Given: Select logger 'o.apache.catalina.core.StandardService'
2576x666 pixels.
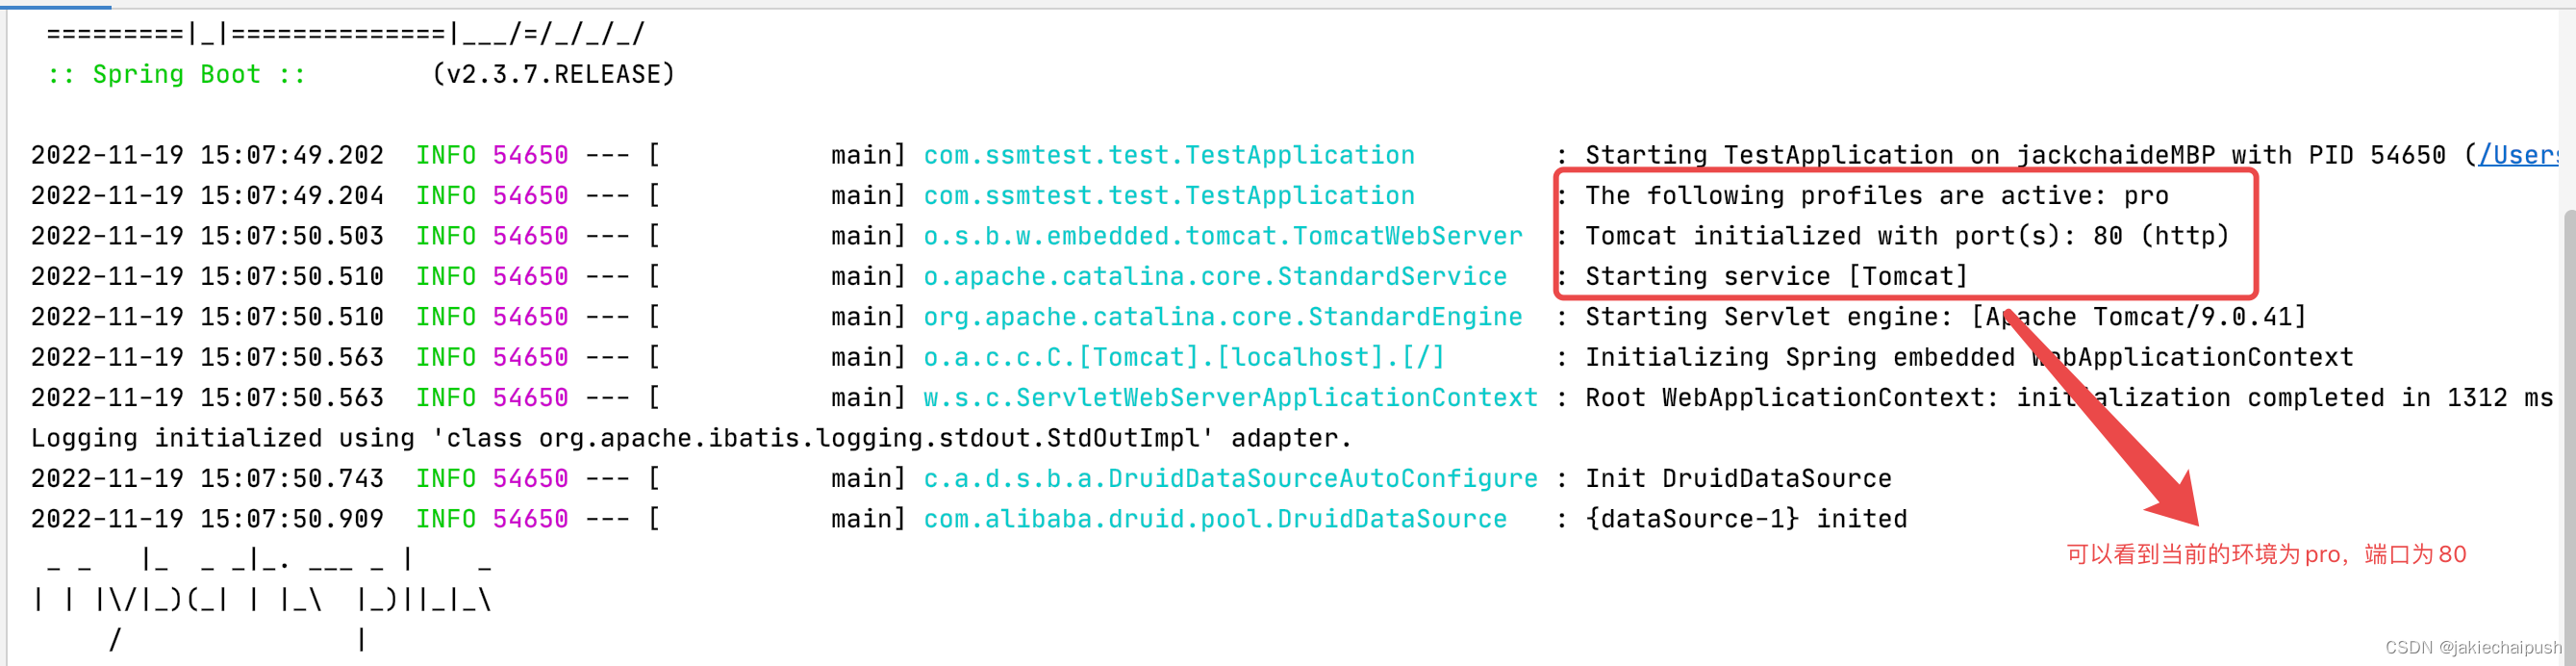Looking at the screenshot, I should pyautogui.click(x=1215, y=276).
